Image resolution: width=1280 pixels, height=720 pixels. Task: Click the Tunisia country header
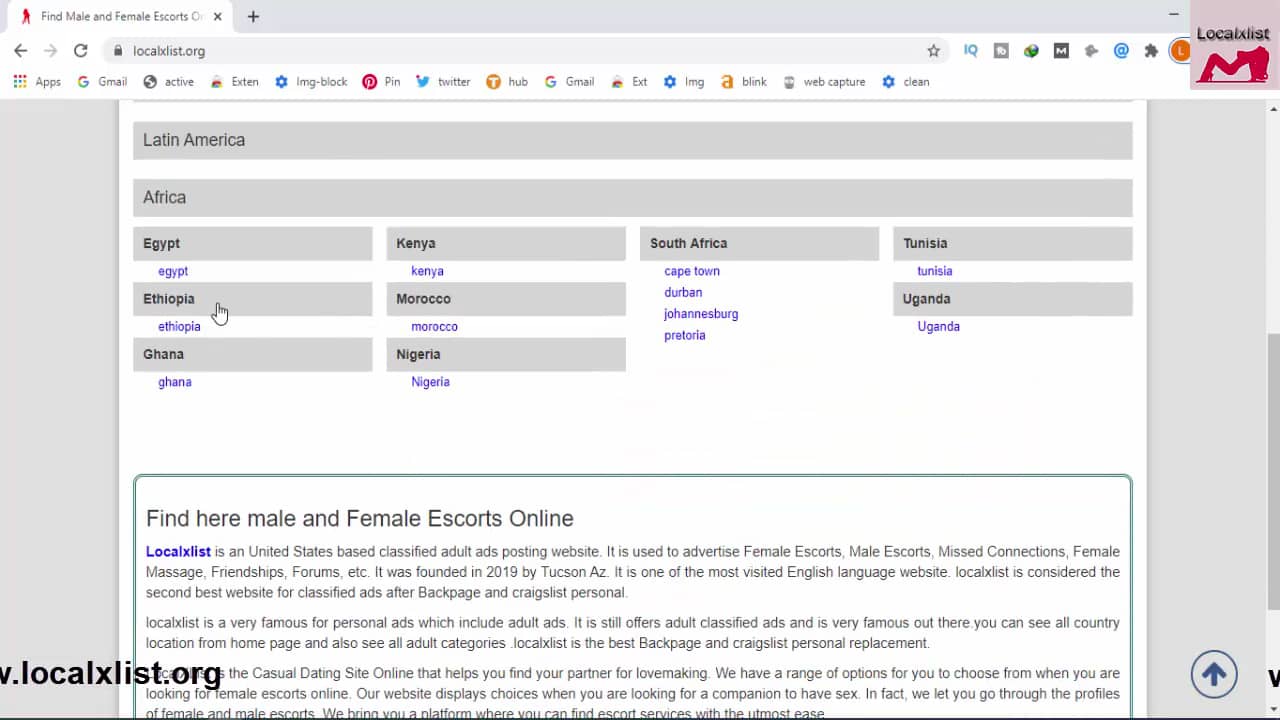click(x=1012, y=243)
